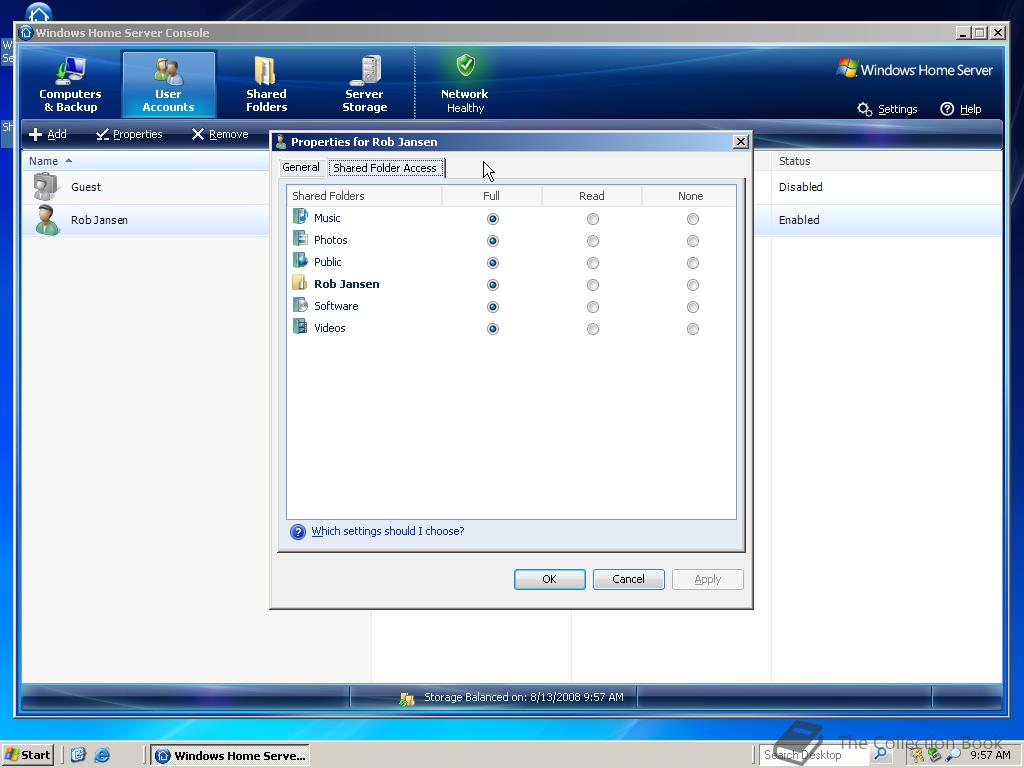Click the desktop search magnifier icon
The image size is (1024, 768).
click(x=880, y=754)
